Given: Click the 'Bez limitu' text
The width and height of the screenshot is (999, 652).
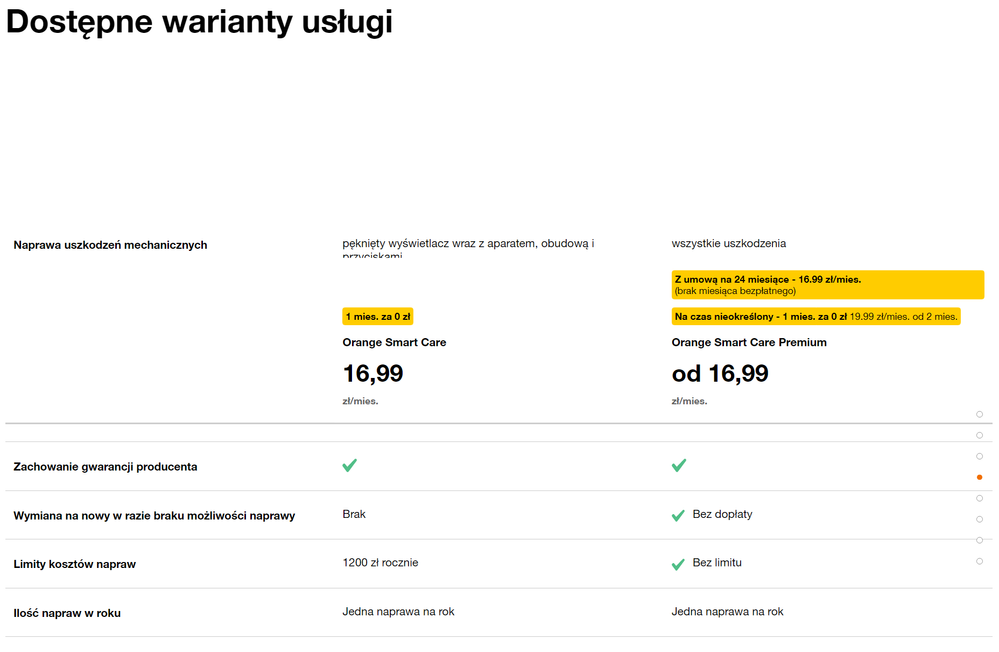Looking at the screenshot, I should tap(717, 563).
